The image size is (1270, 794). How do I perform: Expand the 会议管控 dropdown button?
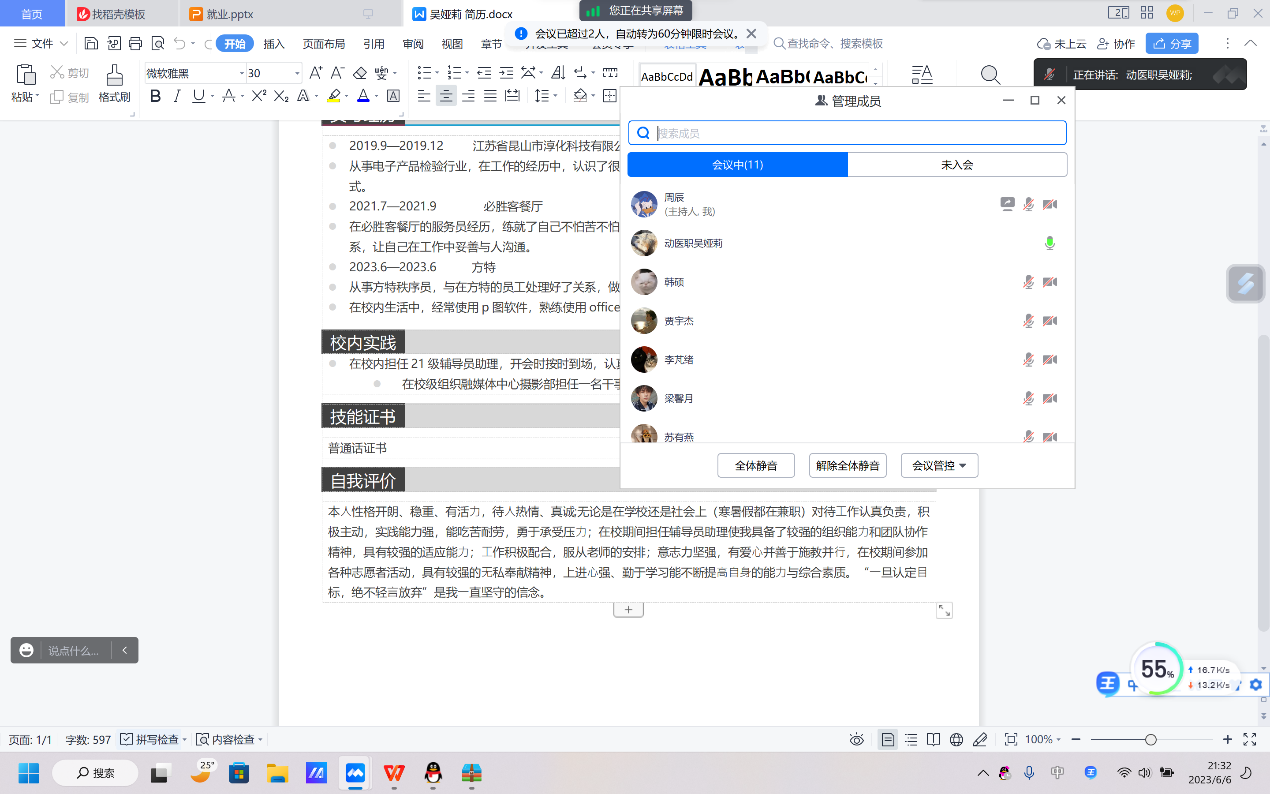point(939,466)
